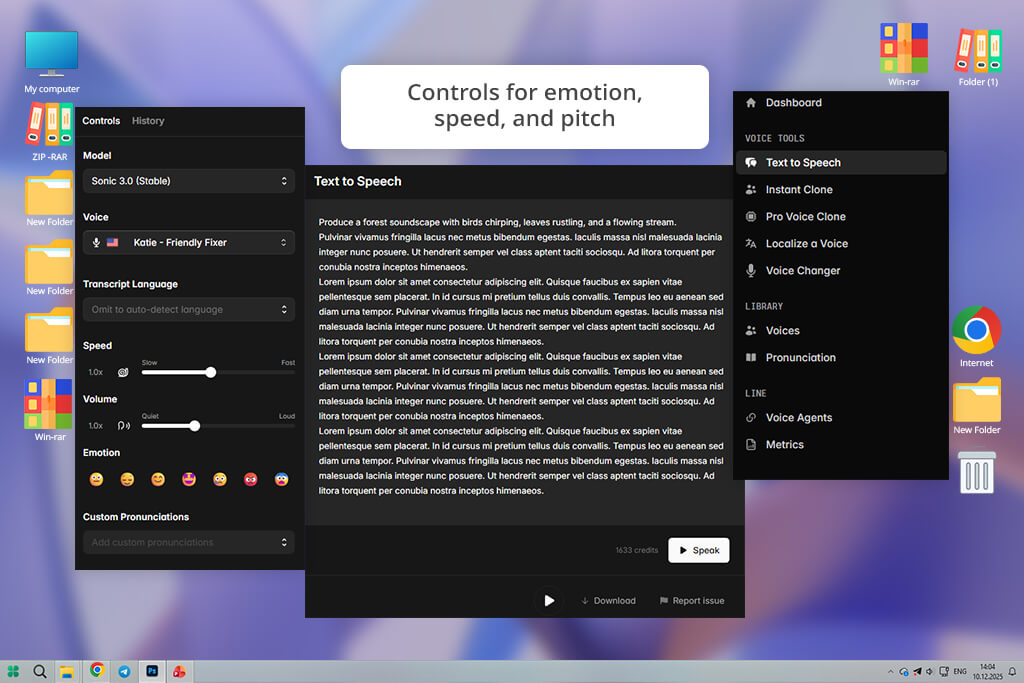Open File Explorer from the taskbar

click(x=67, y=671)
